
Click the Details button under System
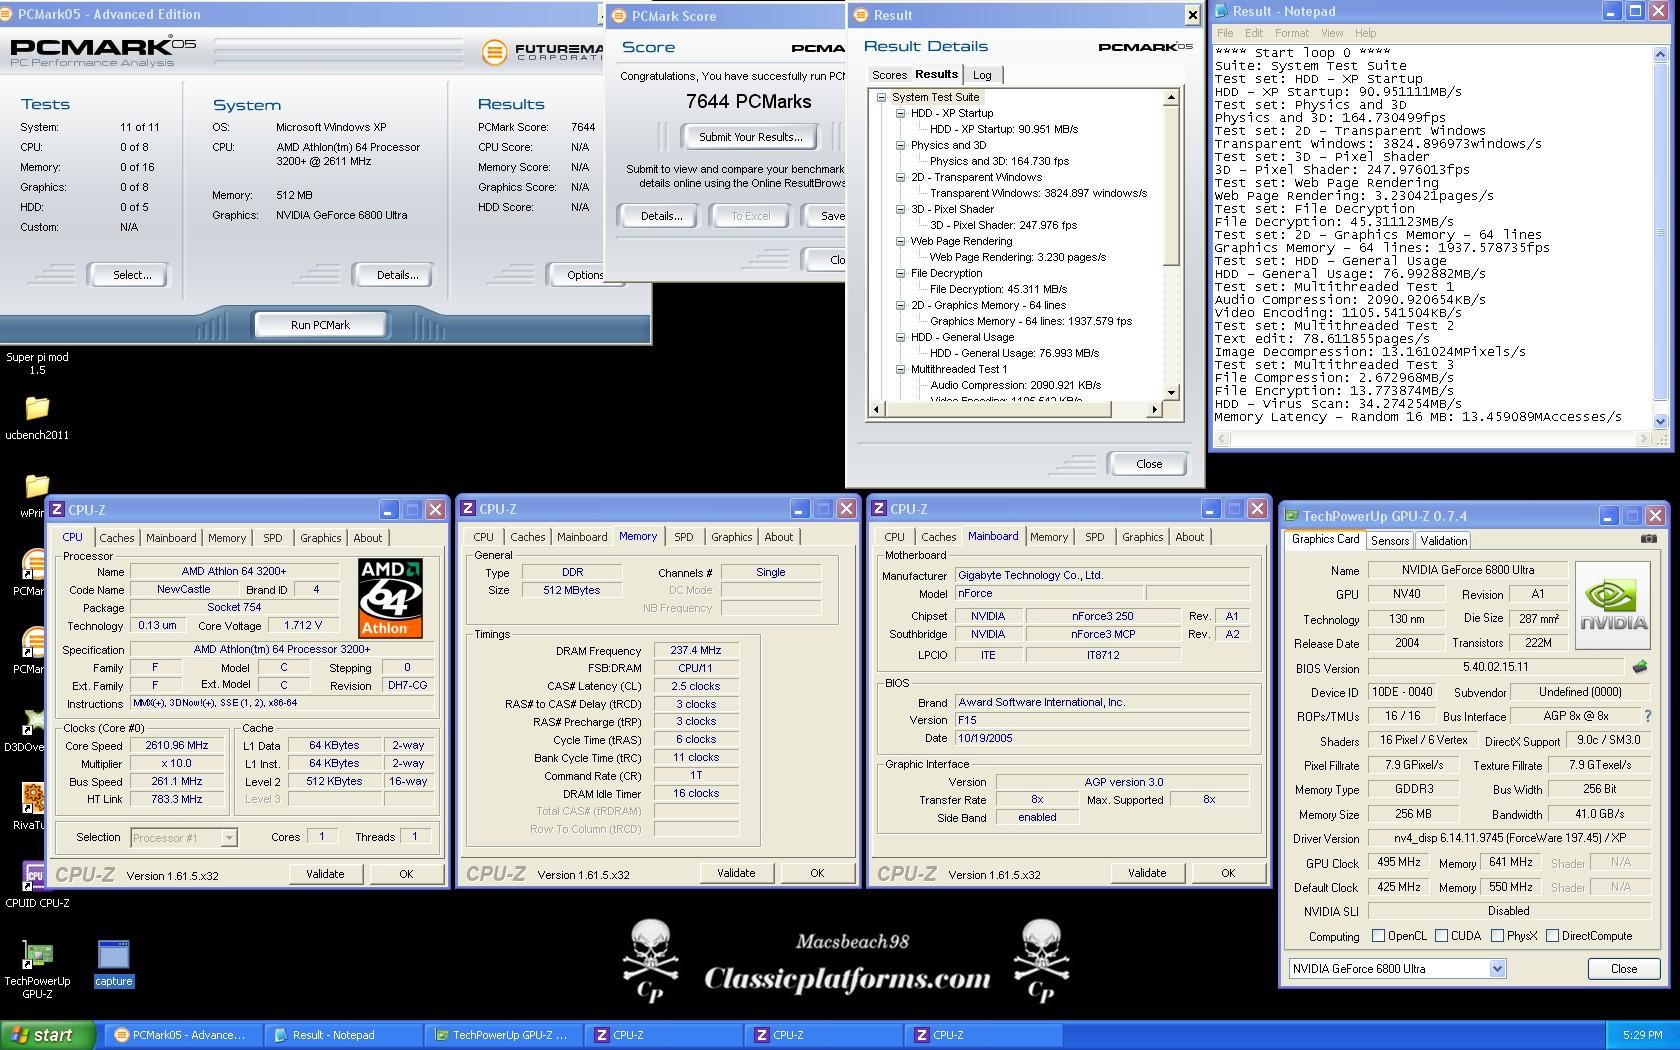[397, 275]
